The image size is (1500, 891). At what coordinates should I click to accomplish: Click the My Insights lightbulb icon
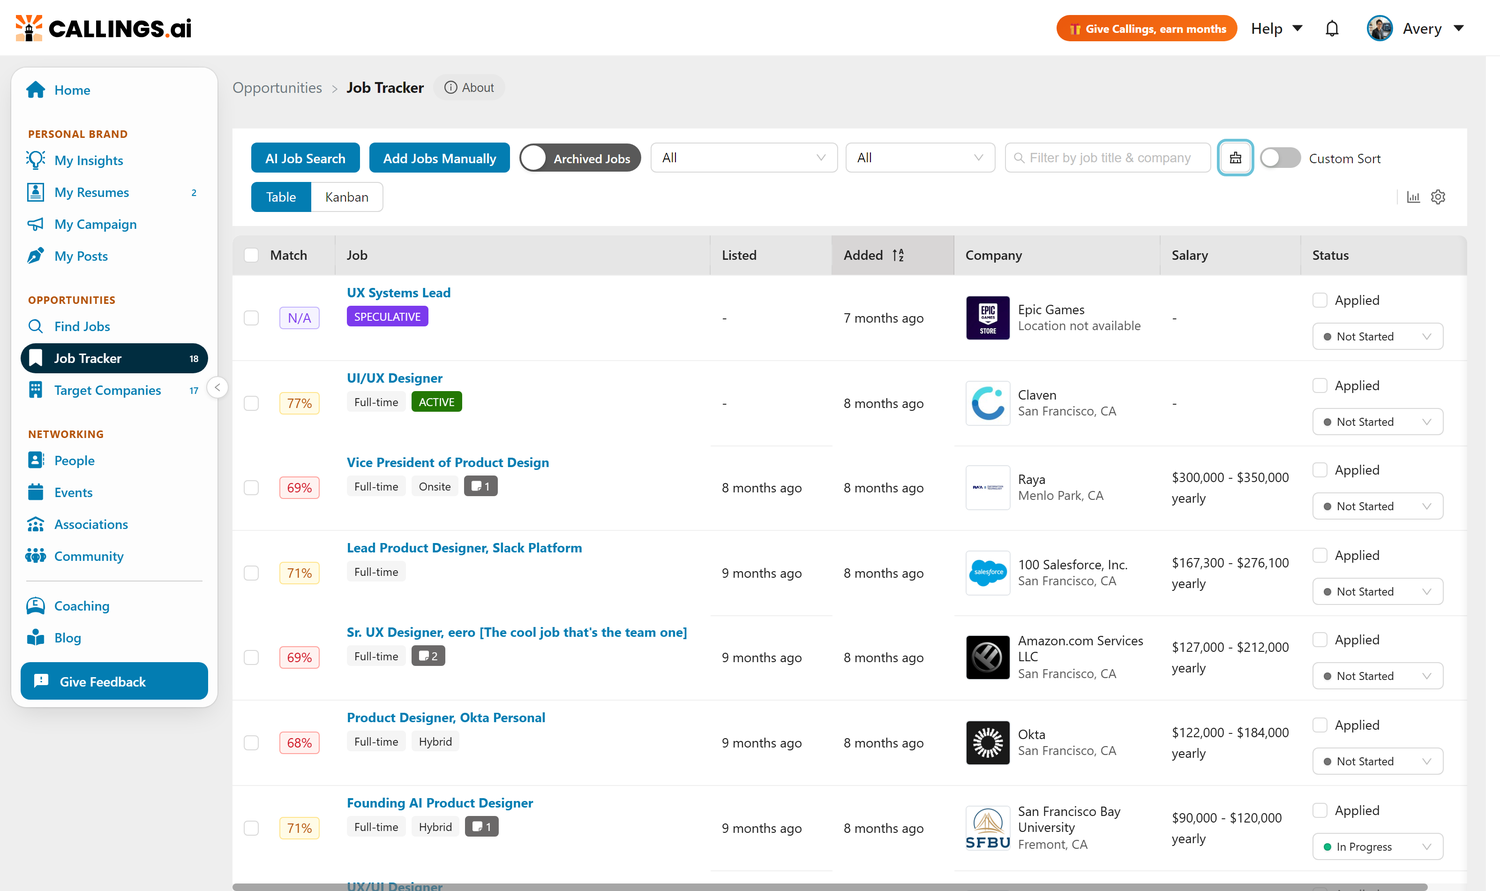[x=36, y=160]
